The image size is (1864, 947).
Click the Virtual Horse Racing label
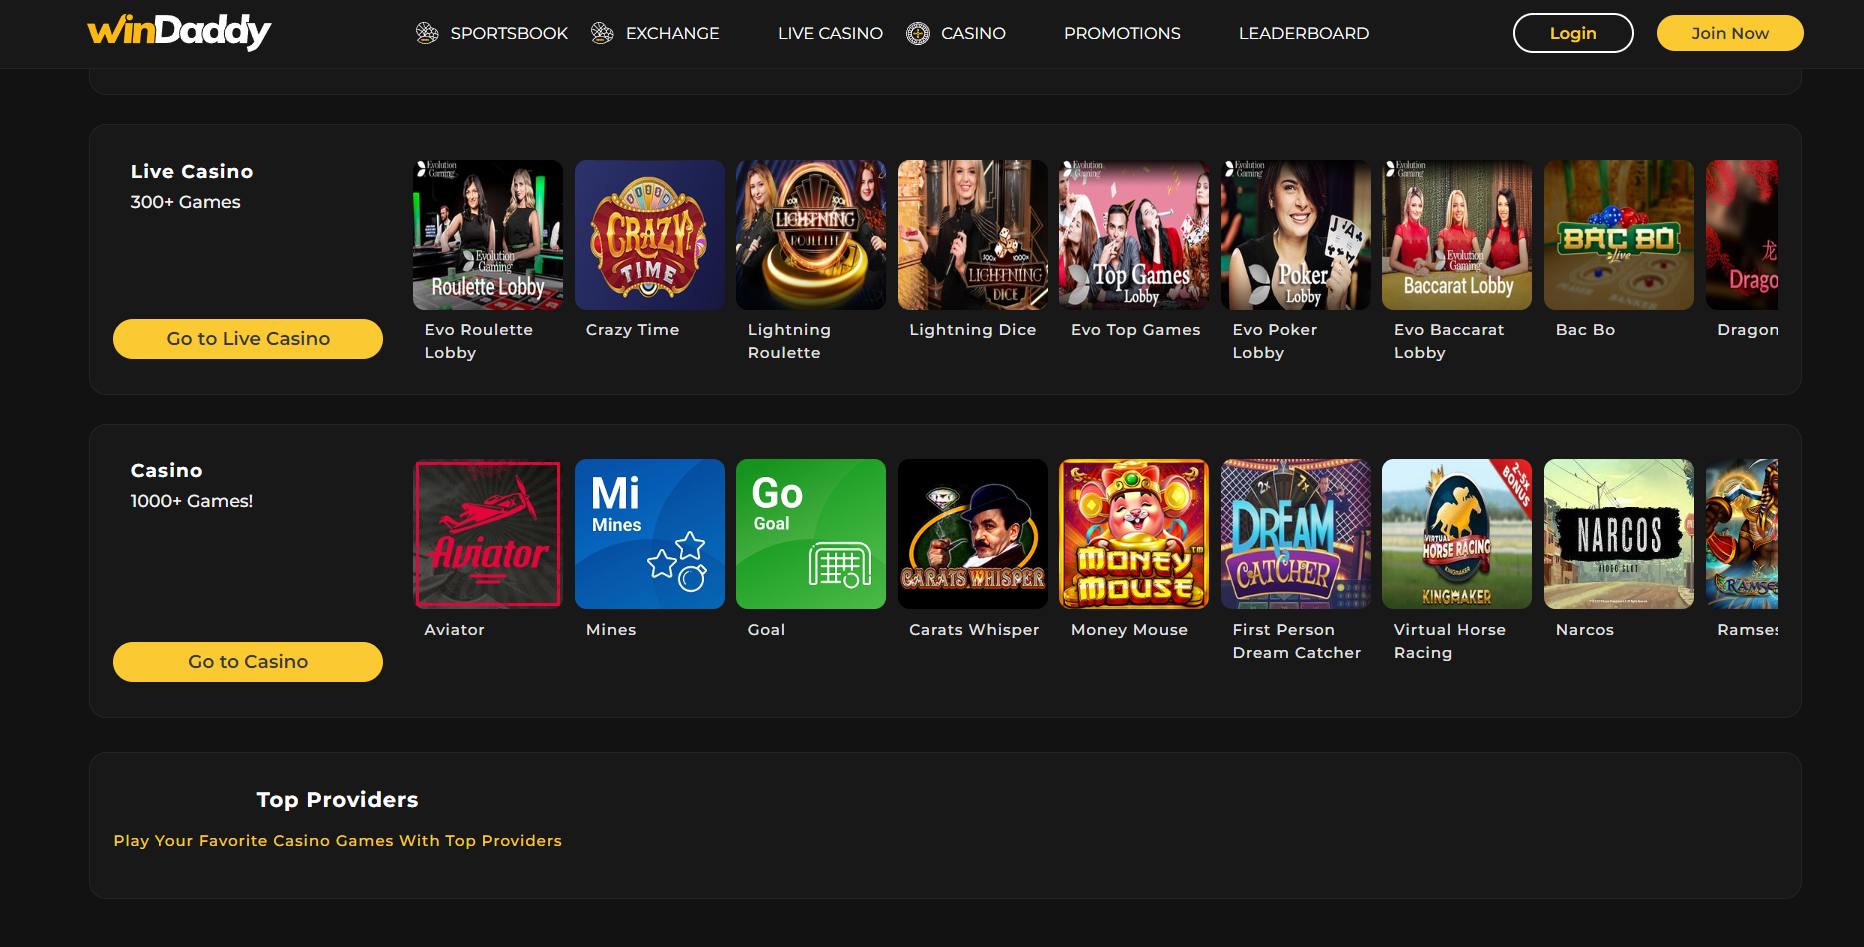(1450, 641)
